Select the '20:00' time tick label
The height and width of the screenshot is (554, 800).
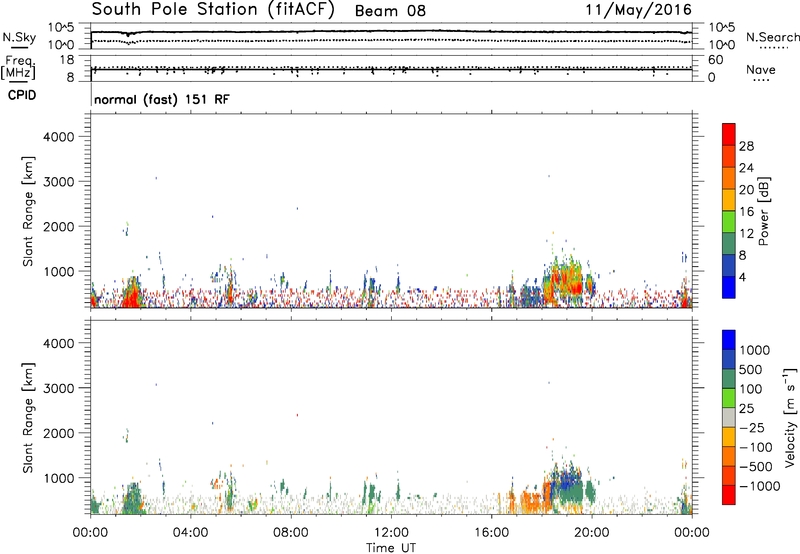point(592,533)
